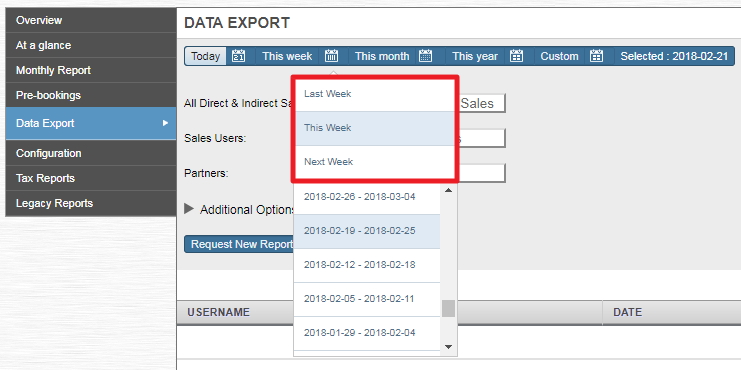Click the week list scrollbar thumb

(x=448, y=309)
